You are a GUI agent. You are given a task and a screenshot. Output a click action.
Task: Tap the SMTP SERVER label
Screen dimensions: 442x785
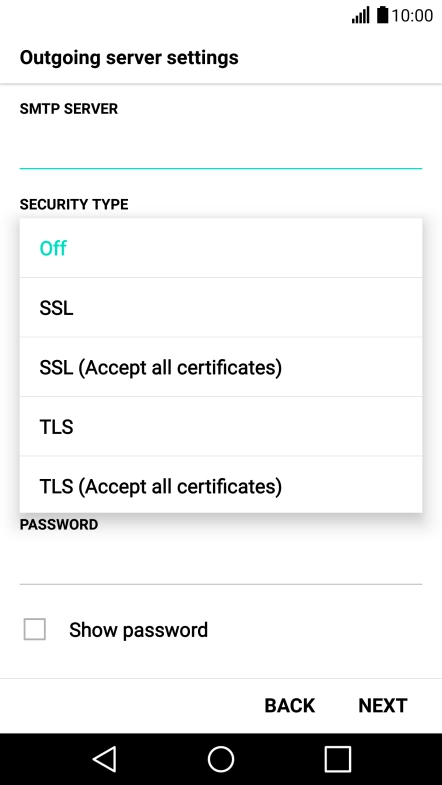69,109
